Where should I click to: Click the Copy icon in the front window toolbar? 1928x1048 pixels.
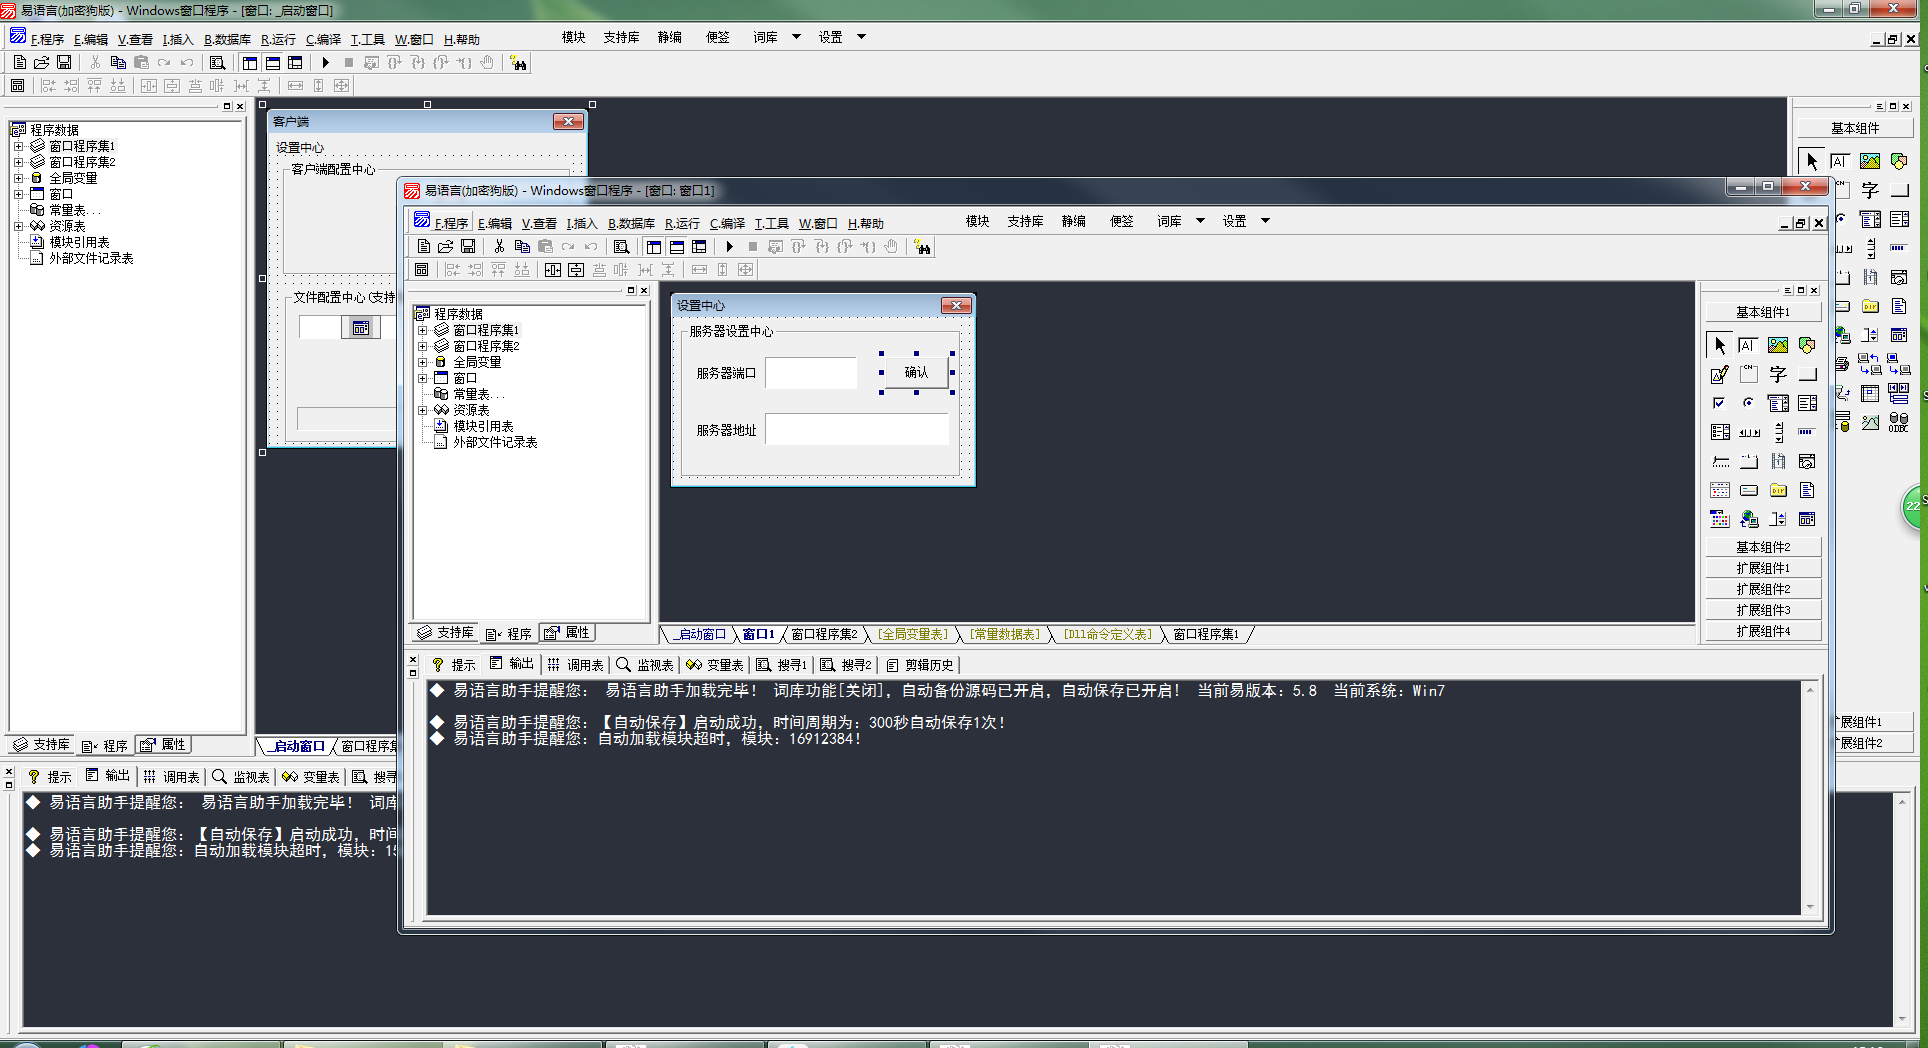pyautogui.click(x=522, y=247)
